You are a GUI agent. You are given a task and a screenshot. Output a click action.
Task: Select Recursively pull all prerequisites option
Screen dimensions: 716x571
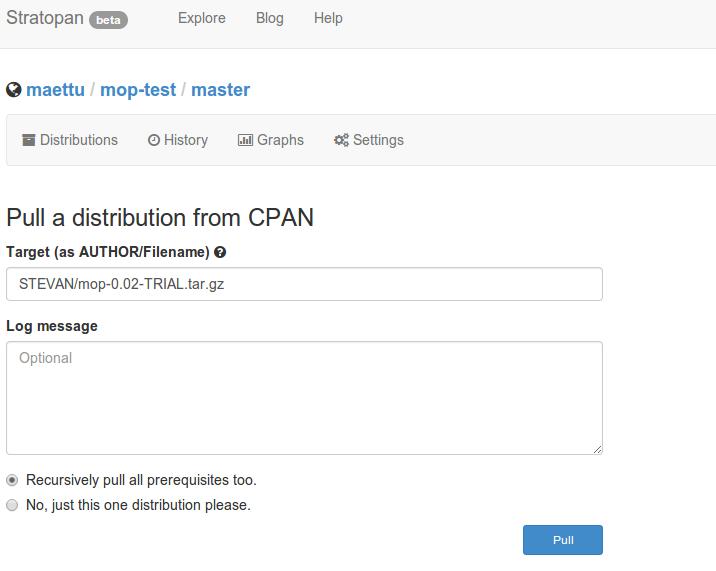(x=12, y=480)
